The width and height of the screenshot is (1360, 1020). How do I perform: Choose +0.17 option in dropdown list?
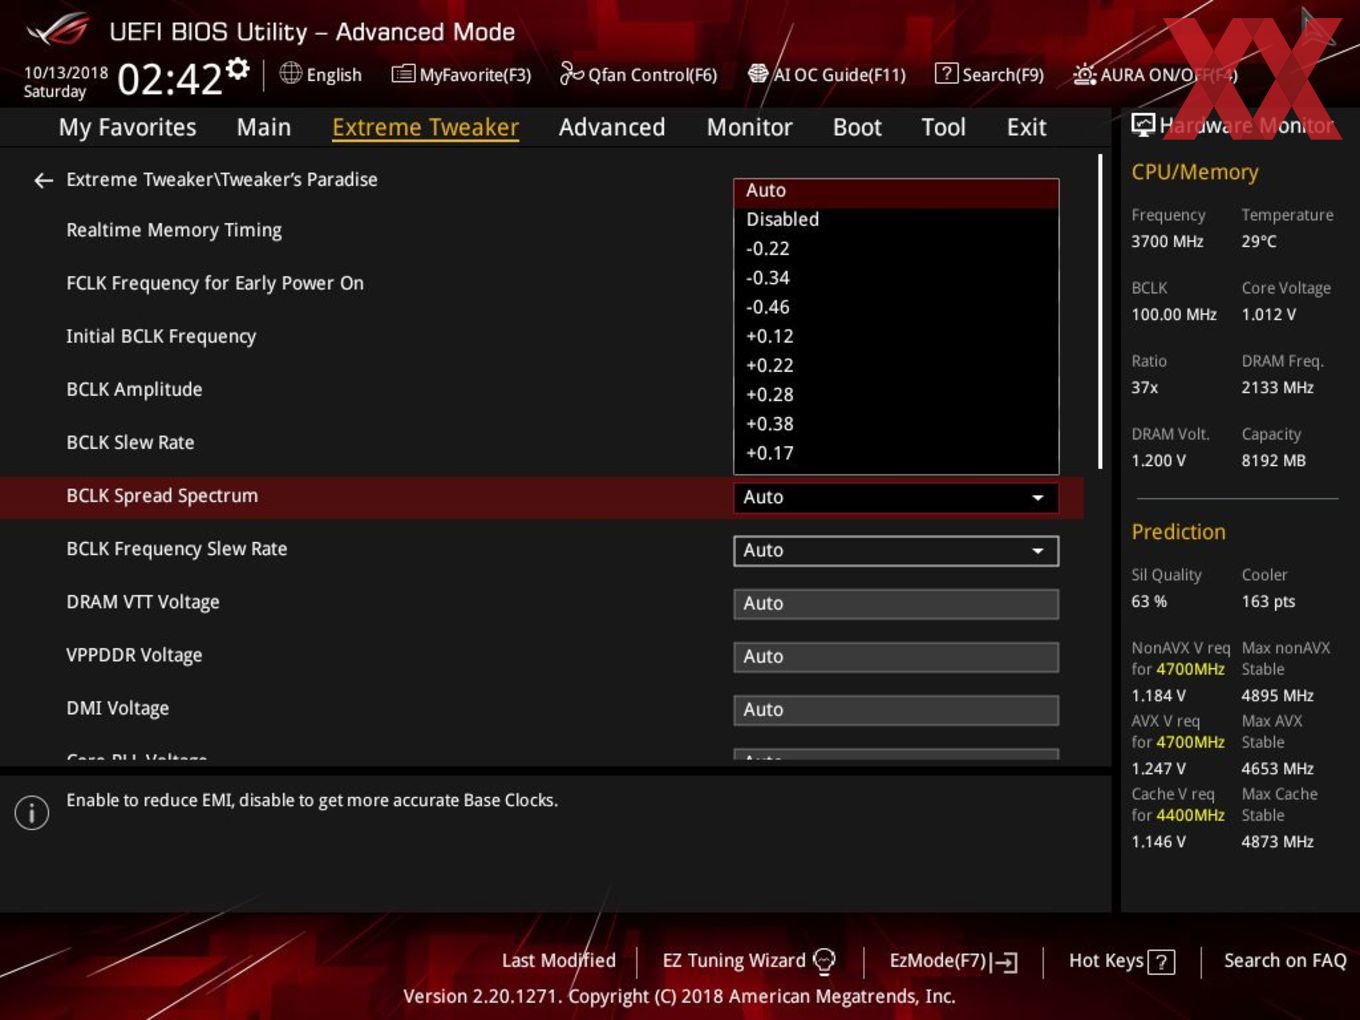[x=896, y=453]
